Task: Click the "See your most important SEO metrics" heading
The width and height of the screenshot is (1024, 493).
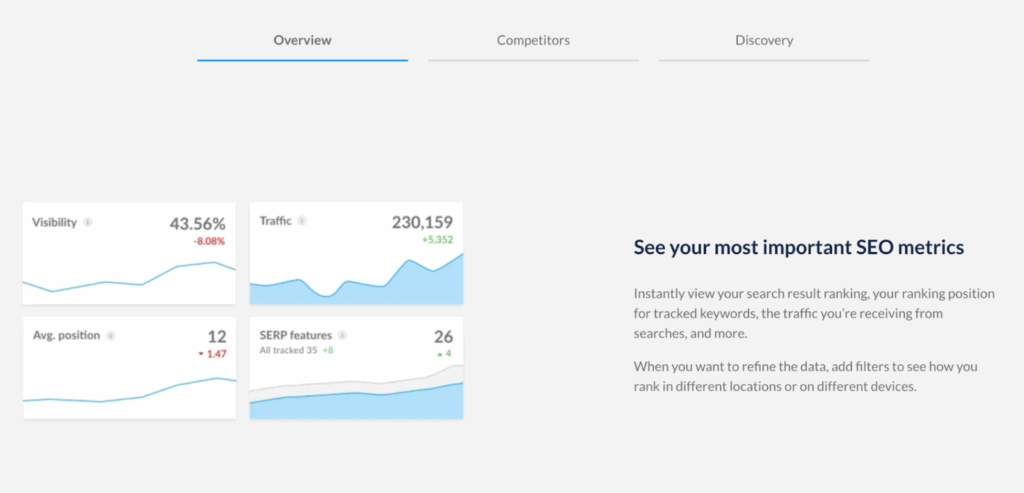Action: [798, 247]
